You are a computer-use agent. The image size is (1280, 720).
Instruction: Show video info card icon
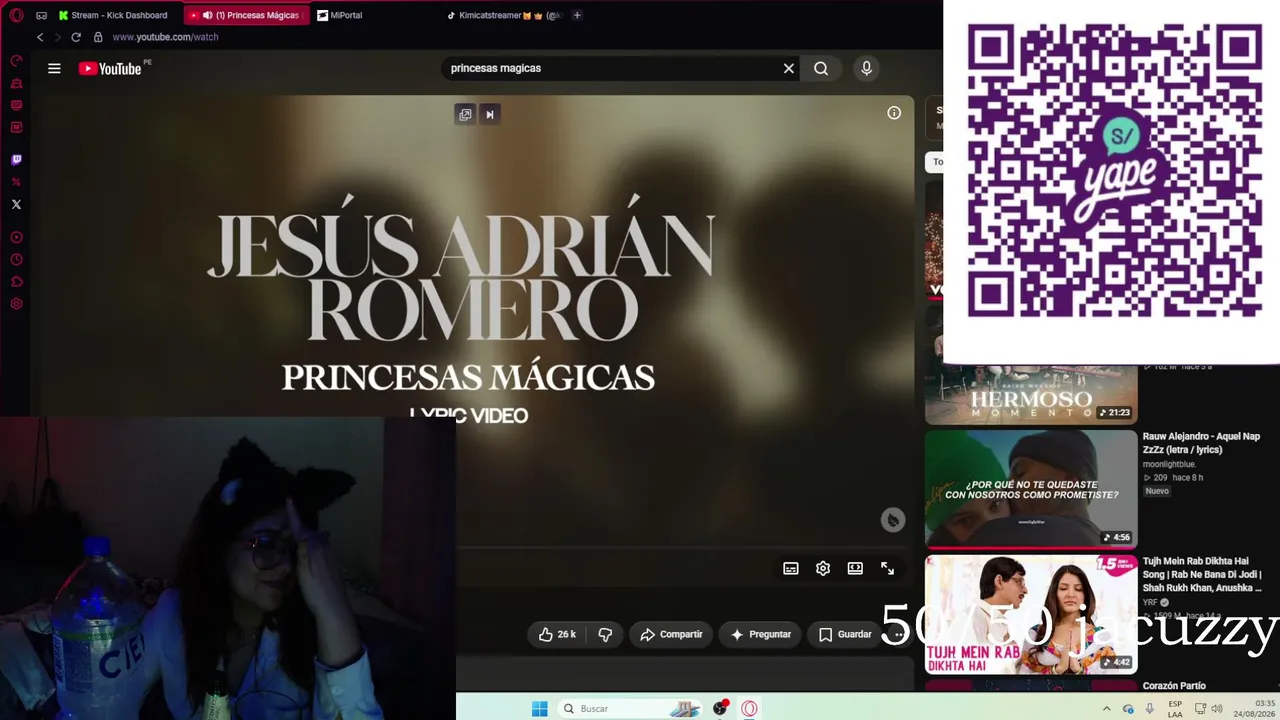click(x=894, y=113)
